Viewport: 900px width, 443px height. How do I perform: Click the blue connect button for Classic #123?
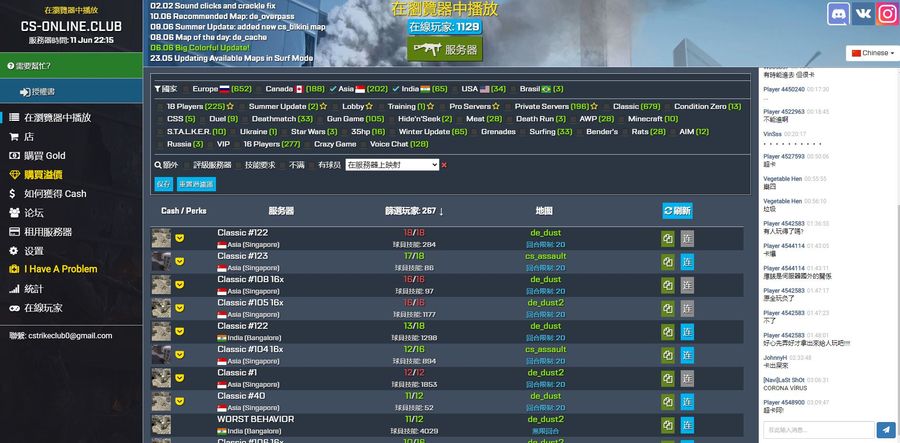point(688,262)
